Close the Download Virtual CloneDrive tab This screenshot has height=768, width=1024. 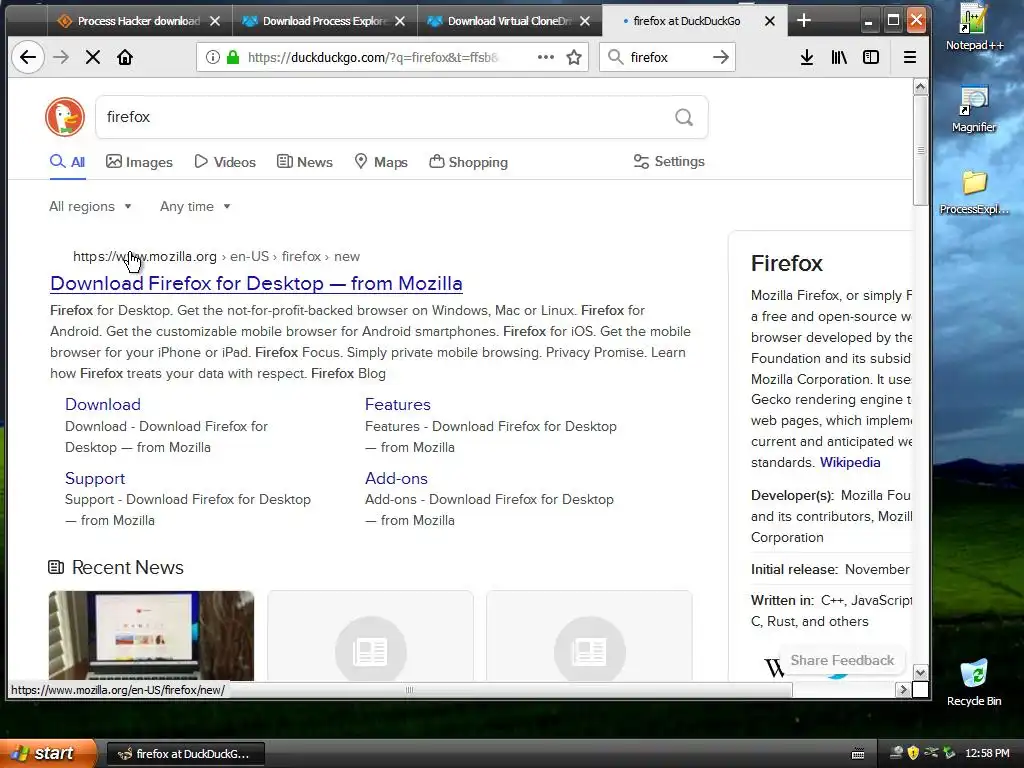point(585,21)
